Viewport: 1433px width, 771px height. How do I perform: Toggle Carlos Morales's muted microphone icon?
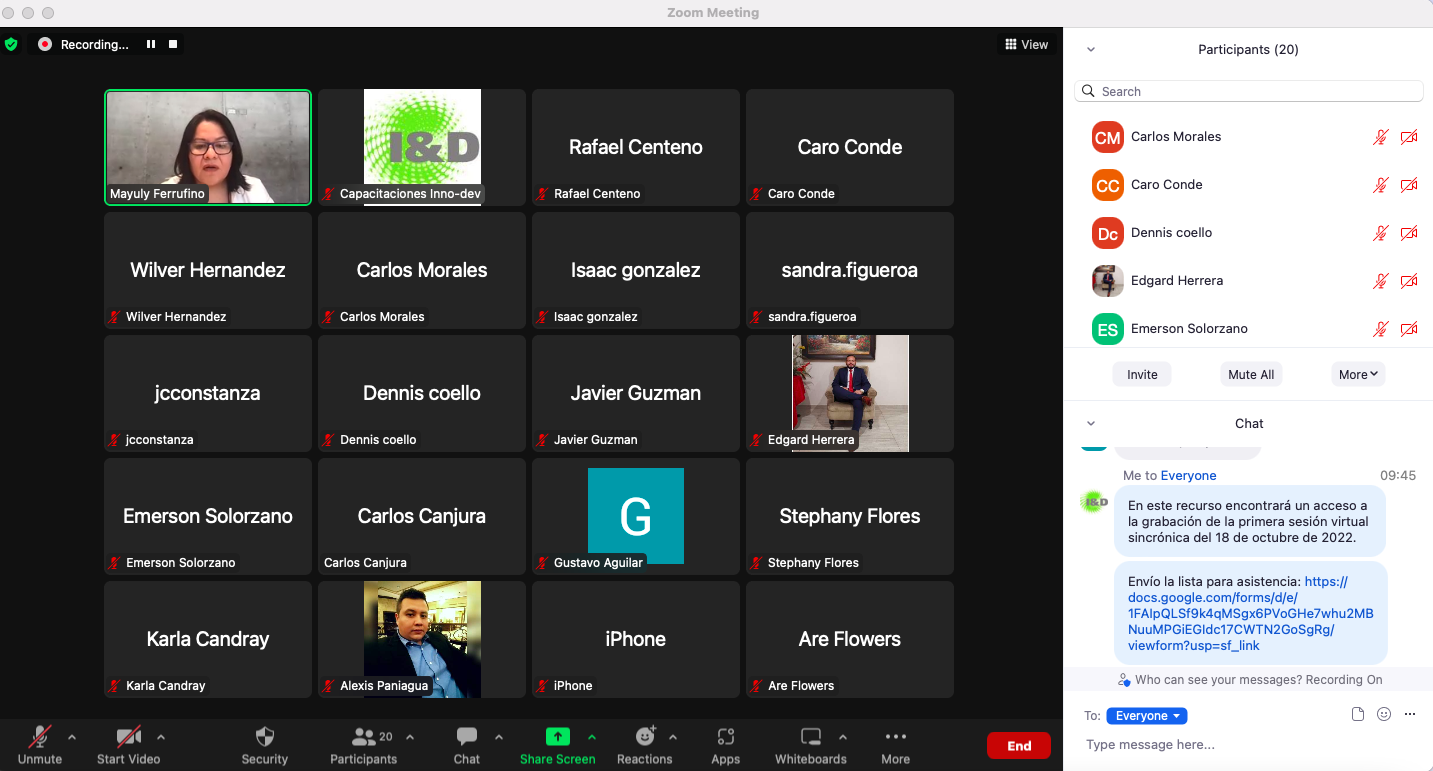tap(1380, 137)
